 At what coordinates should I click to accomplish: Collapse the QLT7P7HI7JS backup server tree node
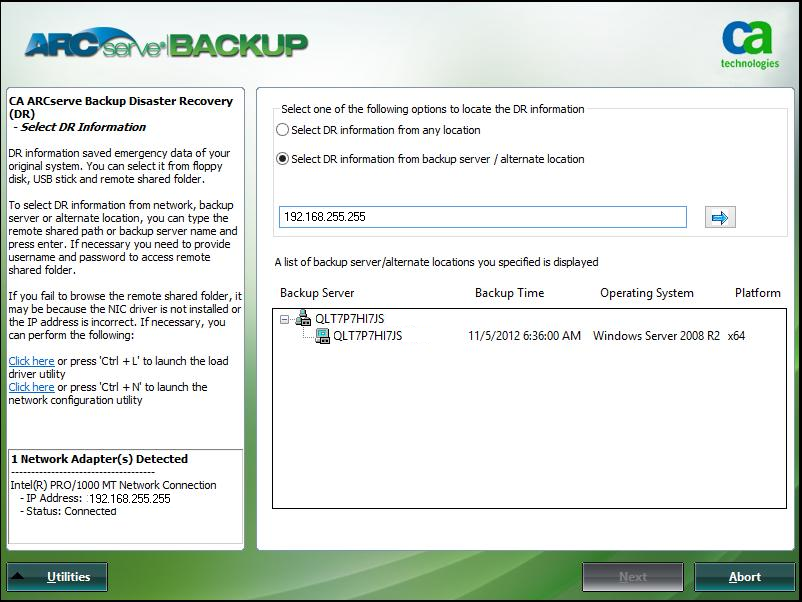pyautogui.click(x=284, y=320)
